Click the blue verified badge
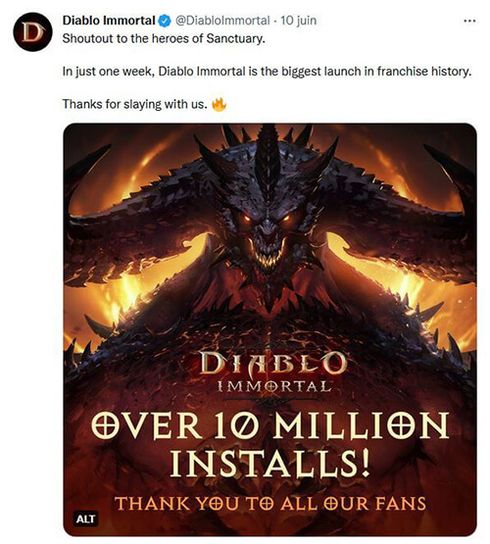The height and width of the screenshot is (544, 490). (165, 21)
